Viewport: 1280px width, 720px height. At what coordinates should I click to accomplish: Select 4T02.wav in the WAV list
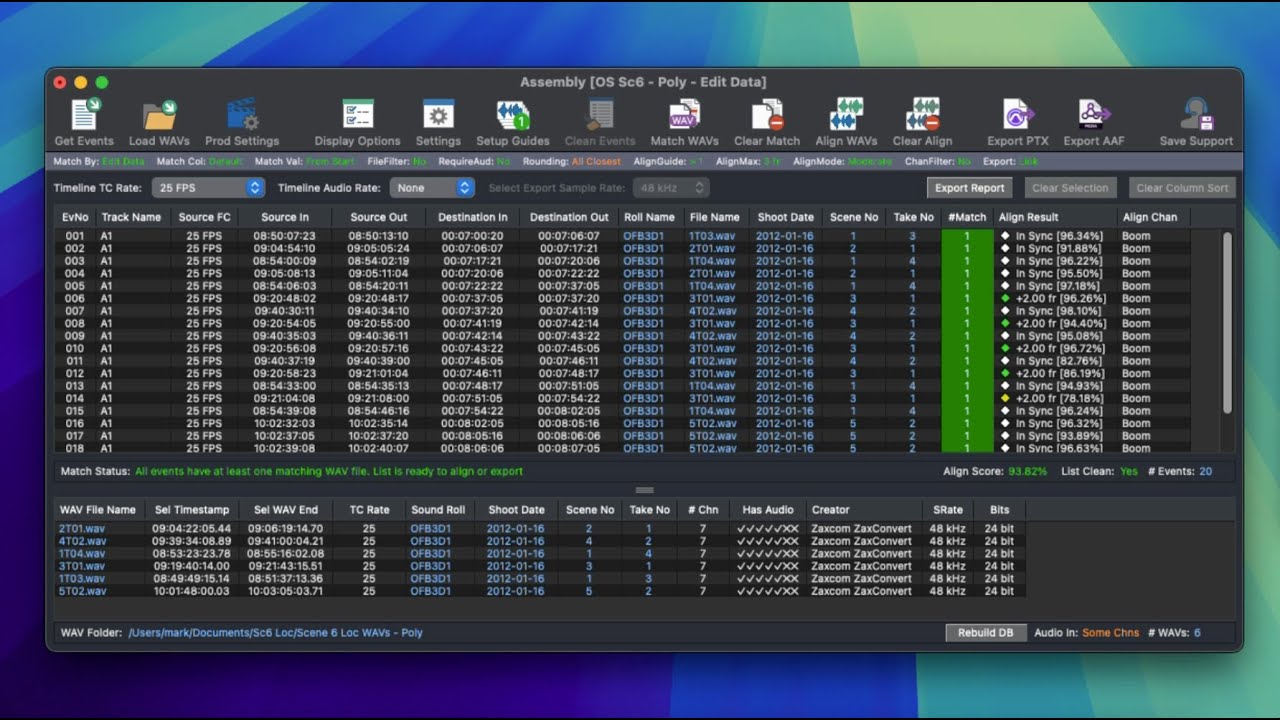coord(82,541)
